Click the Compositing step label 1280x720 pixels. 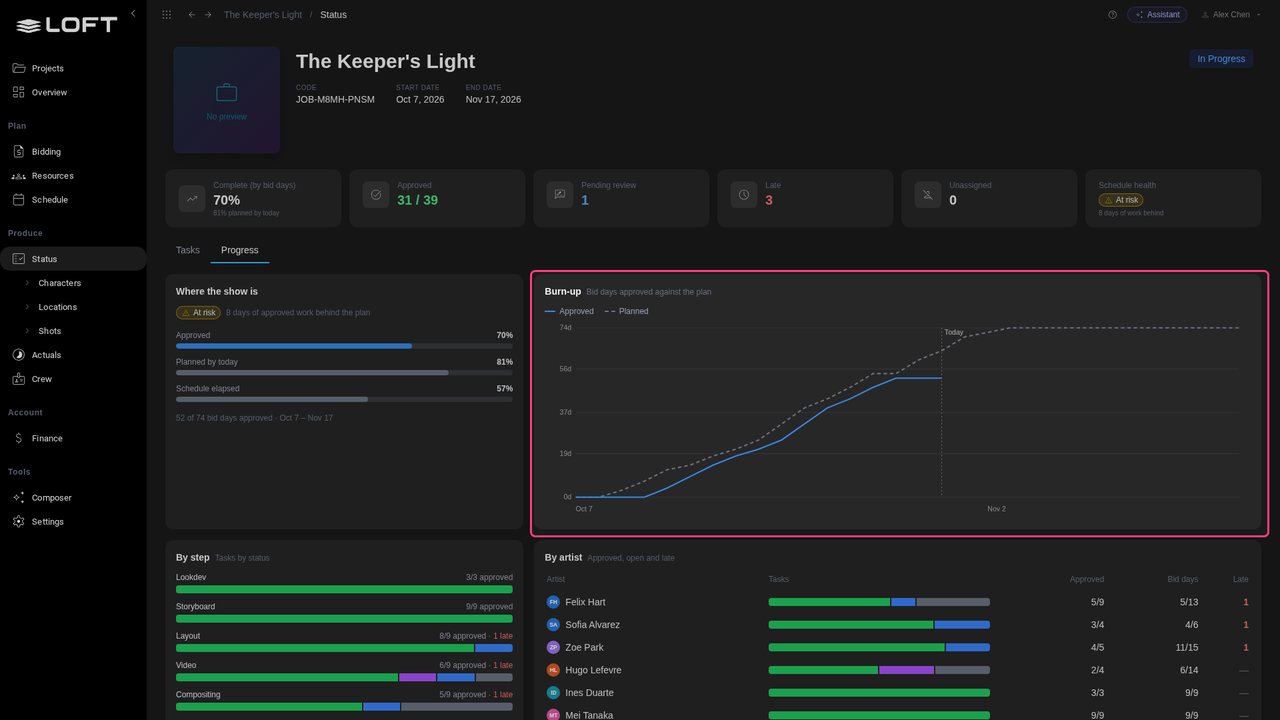(198, 695)
